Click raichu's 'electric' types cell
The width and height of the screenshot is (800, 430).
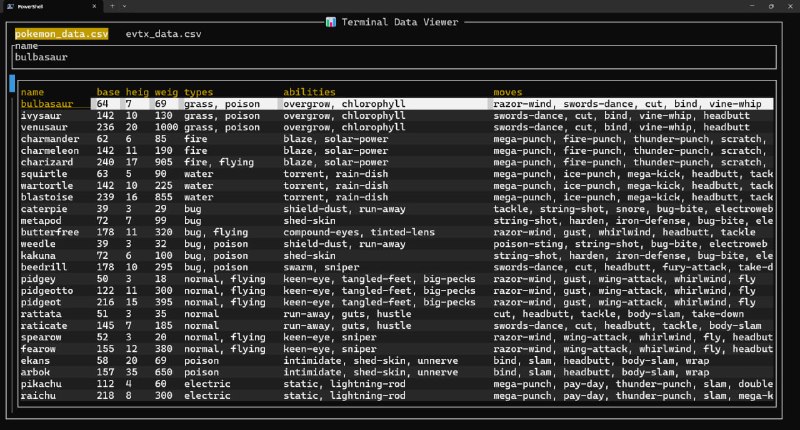207,396
